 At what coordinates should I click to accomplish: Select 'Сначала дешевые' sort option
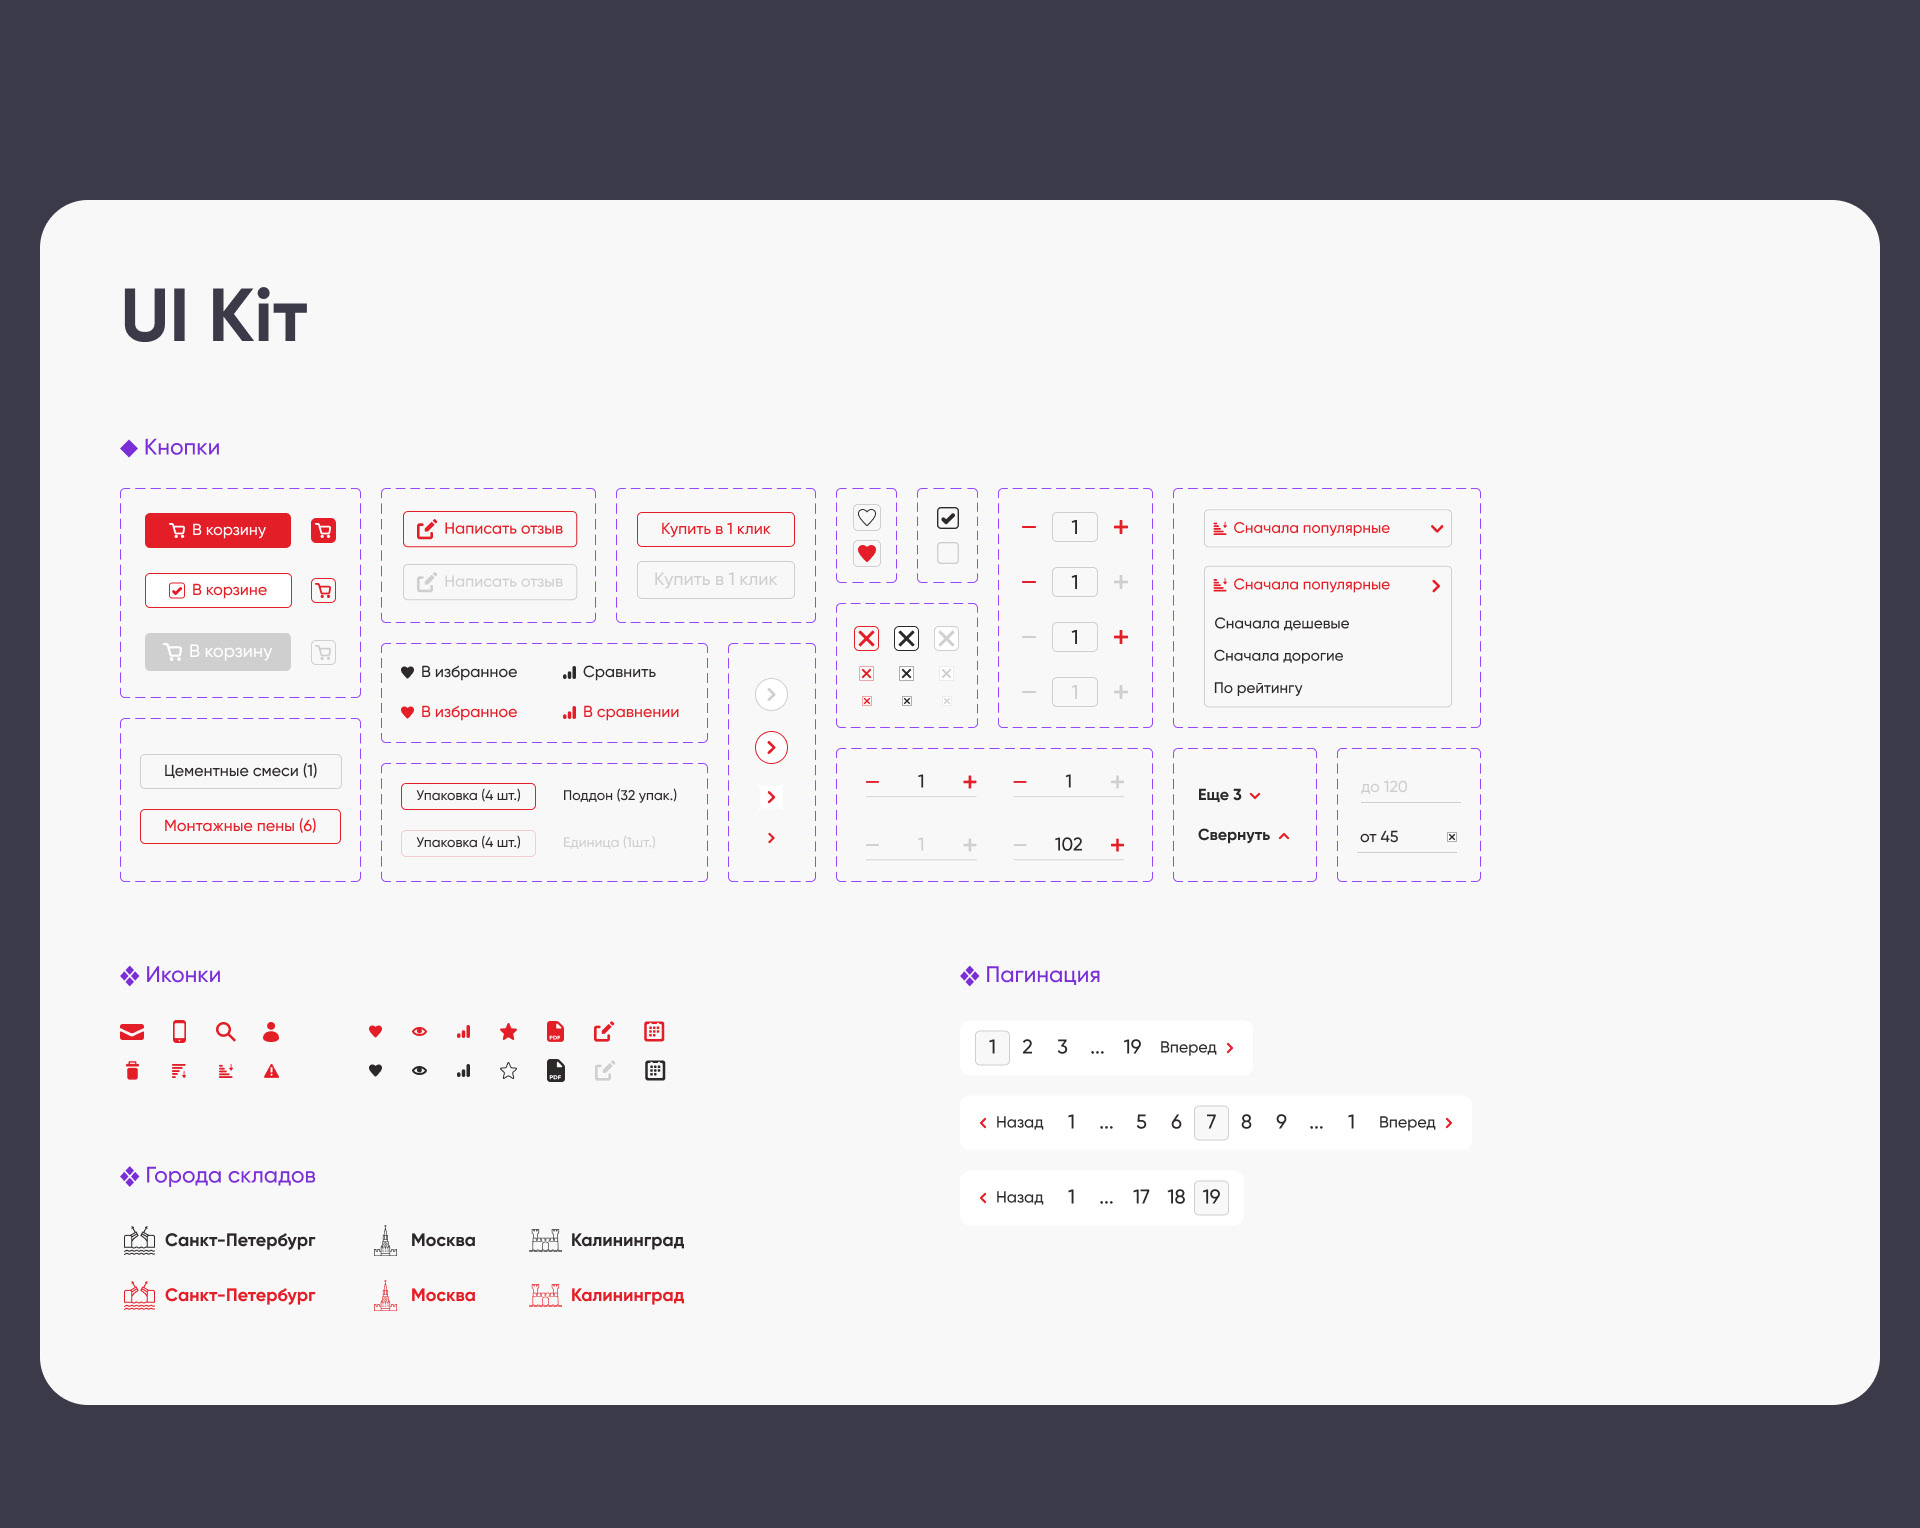(x=1281, y=623)
